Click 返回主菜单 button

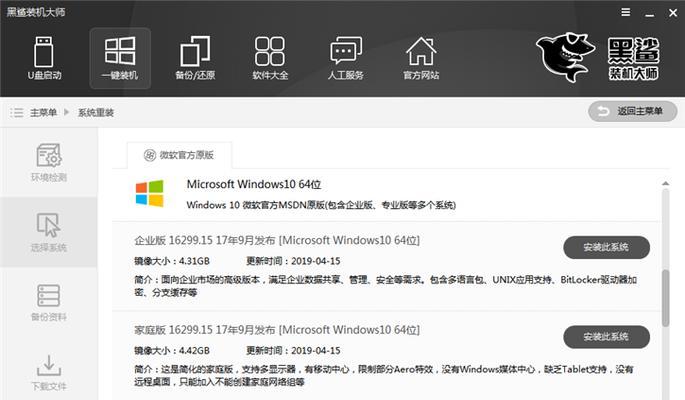coord(633,111)
